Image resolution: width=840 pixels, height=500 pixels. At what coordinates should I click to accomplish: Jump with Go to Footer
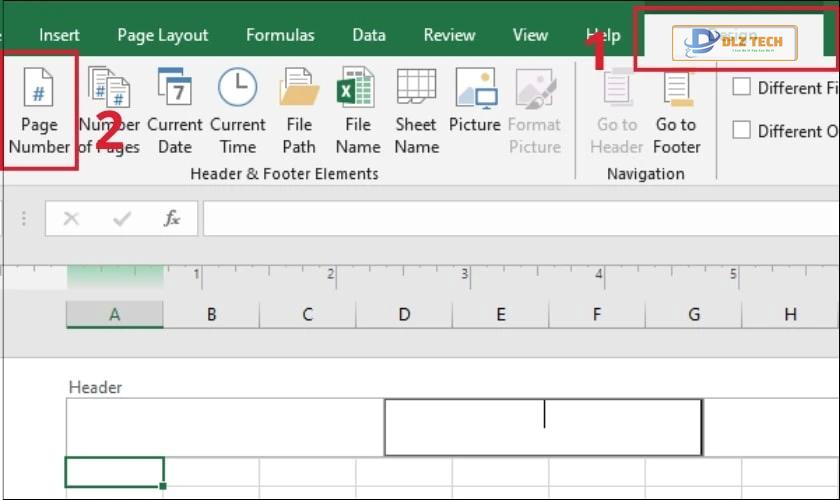(676, 111)
